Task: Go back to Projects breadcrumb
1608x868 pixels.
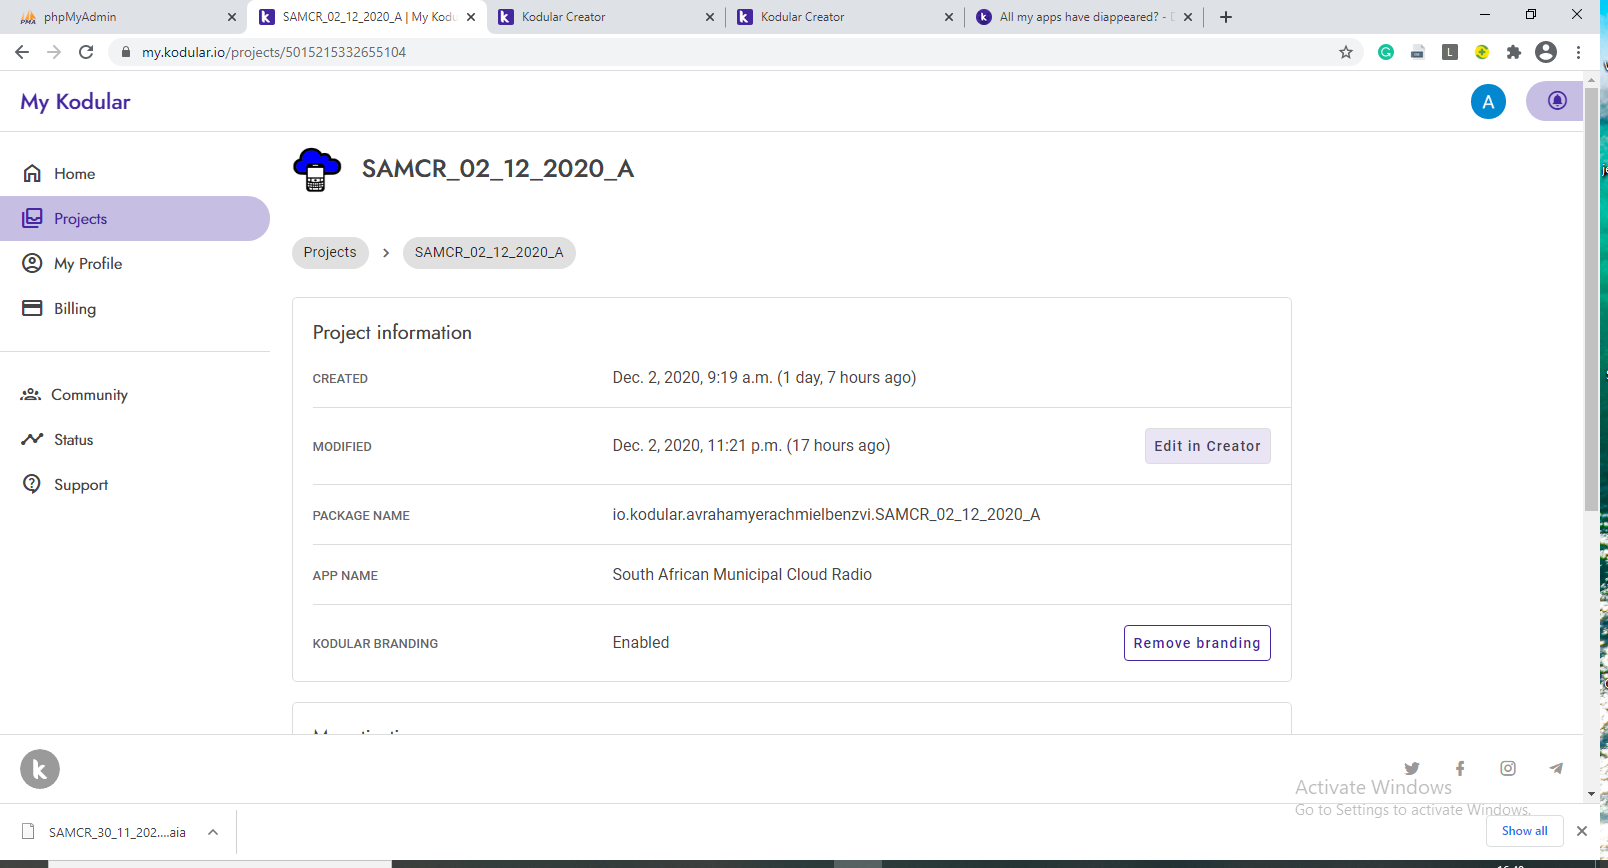Action: click(330, 252)
